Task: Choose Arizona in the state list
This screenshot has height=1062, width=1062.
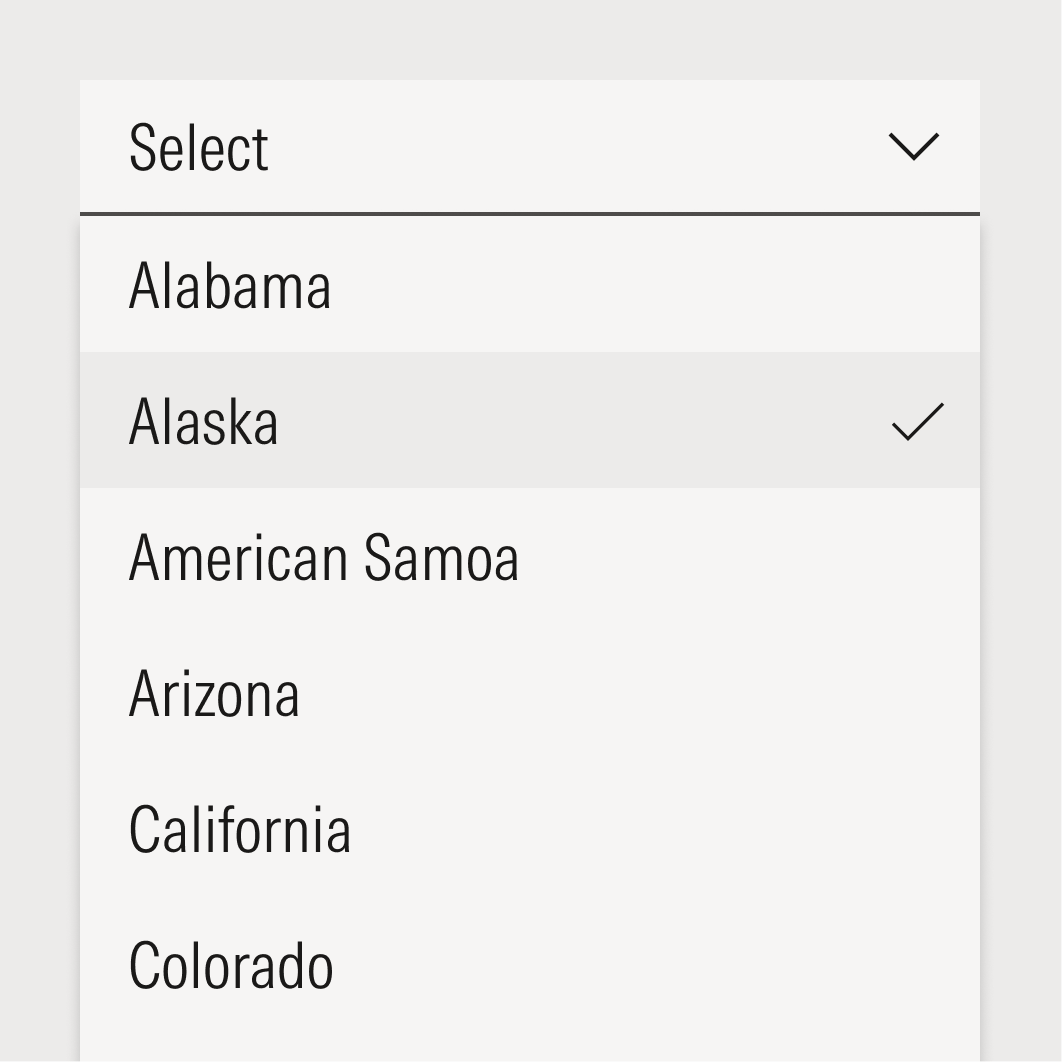Action: (x=529, y=694)
